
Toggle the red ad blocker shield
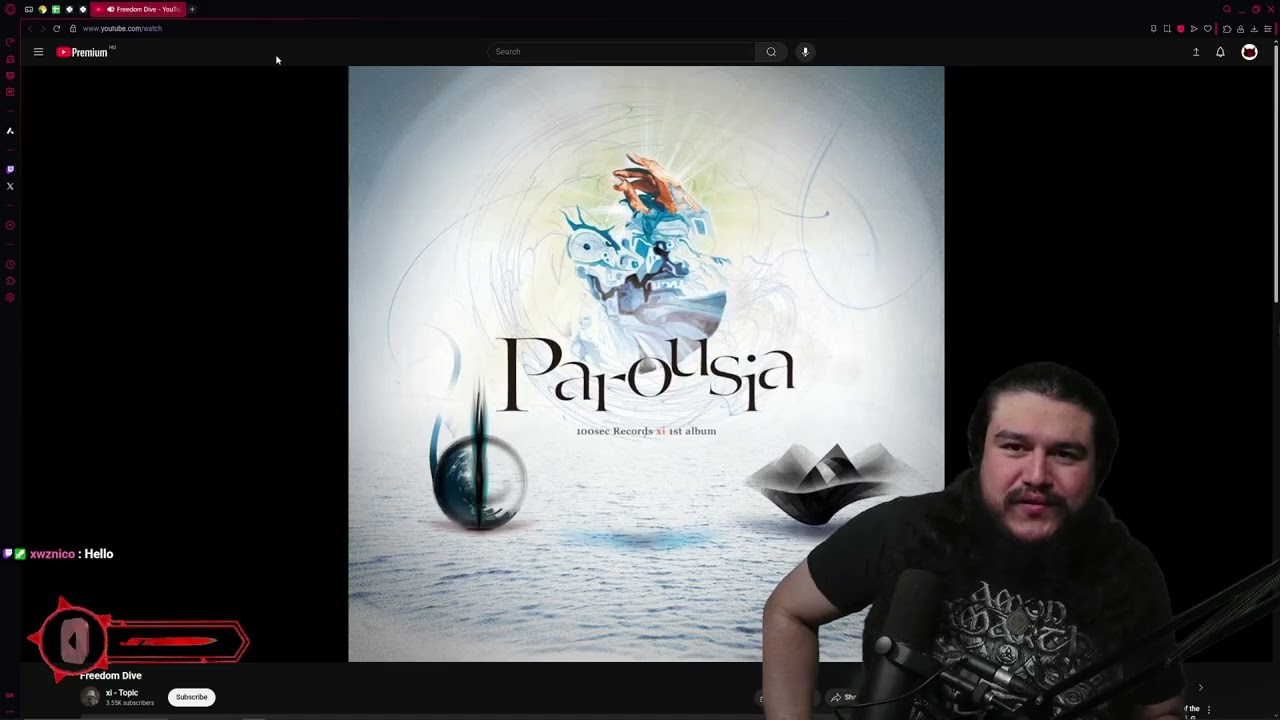(x=1180, y=29)
